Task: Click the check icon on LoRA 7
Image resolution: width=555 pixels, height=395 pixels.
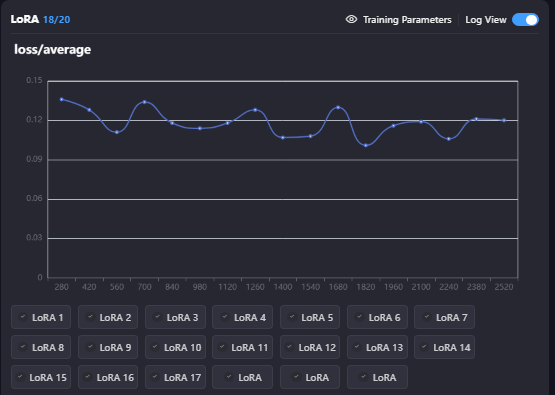Action: [x=427, y=317]
